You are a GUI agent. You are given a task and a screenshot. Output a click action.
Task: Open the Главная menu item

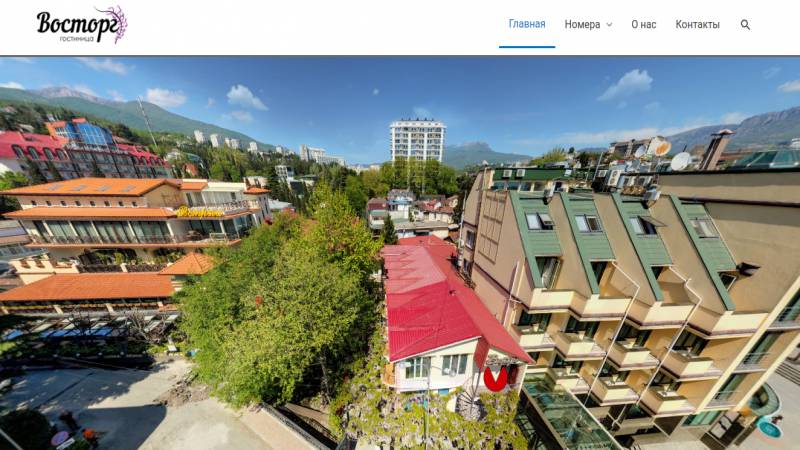(527, 24)
